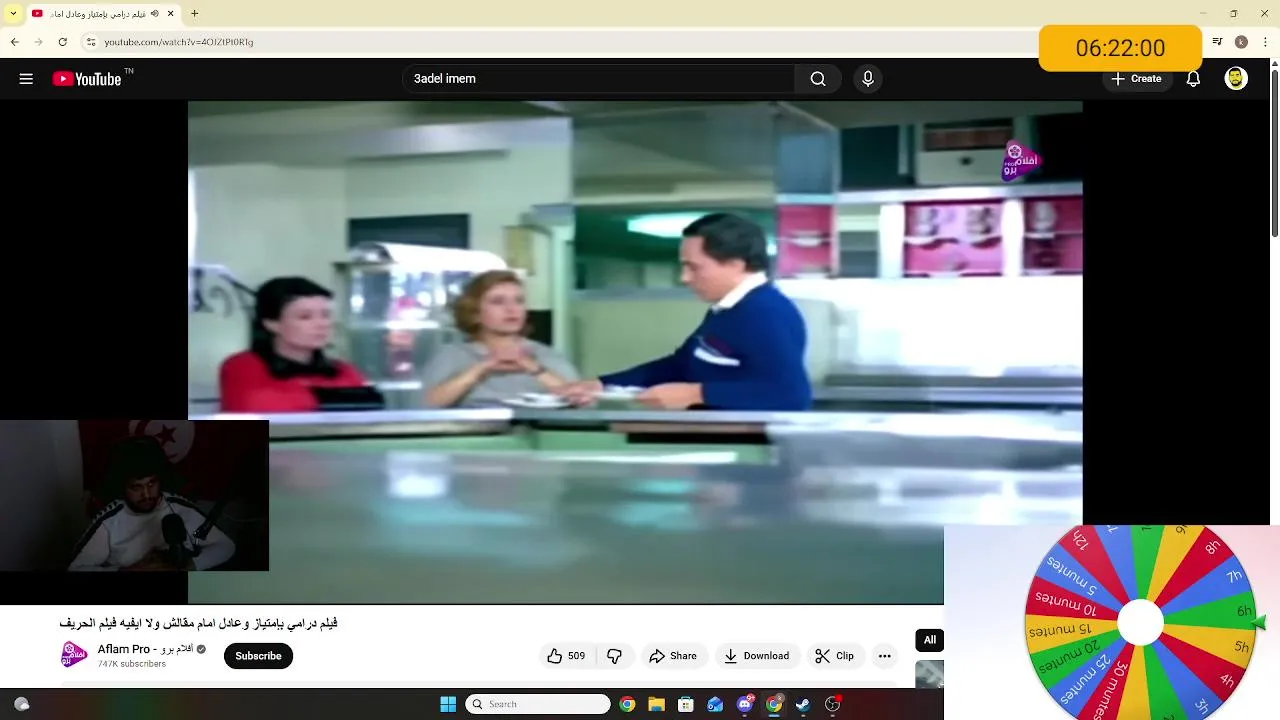Click the address bar URL

tap(179, 42)
